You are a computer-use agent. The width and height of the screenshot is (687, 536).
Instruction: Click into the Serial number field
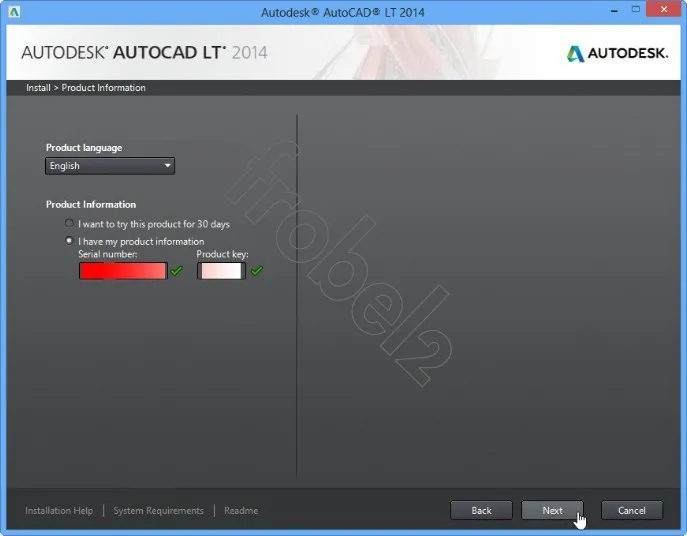tap(123, 271)
